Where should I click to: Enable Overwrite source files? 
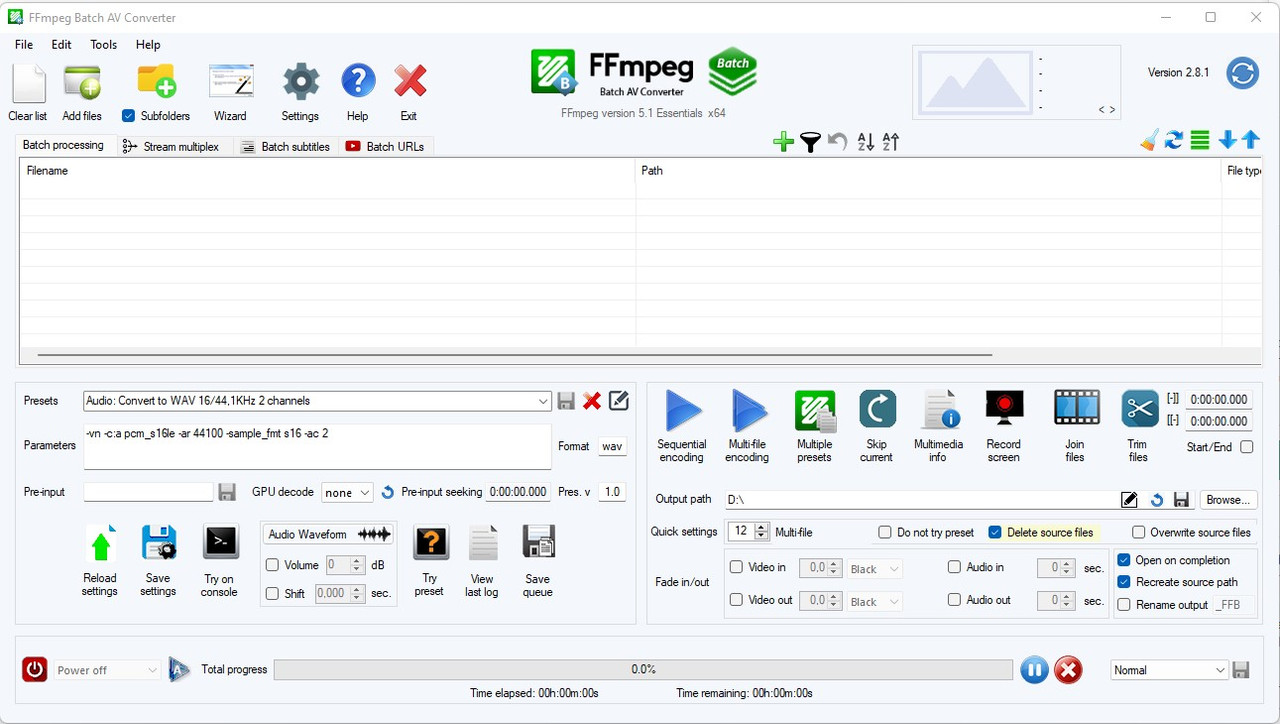tap(1139, 532)
